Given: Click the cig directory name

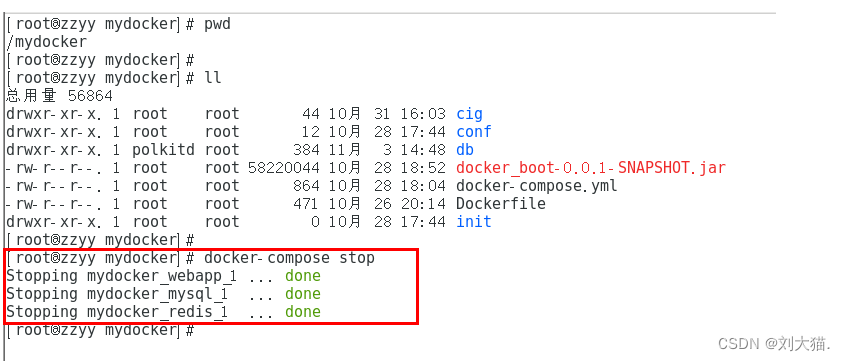Looking at the screenshot, I should point(469,114).
